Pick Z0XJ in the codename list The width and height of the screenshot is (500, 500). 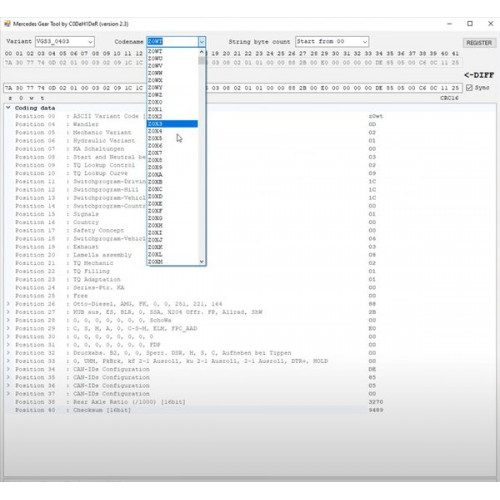point(172,240)
